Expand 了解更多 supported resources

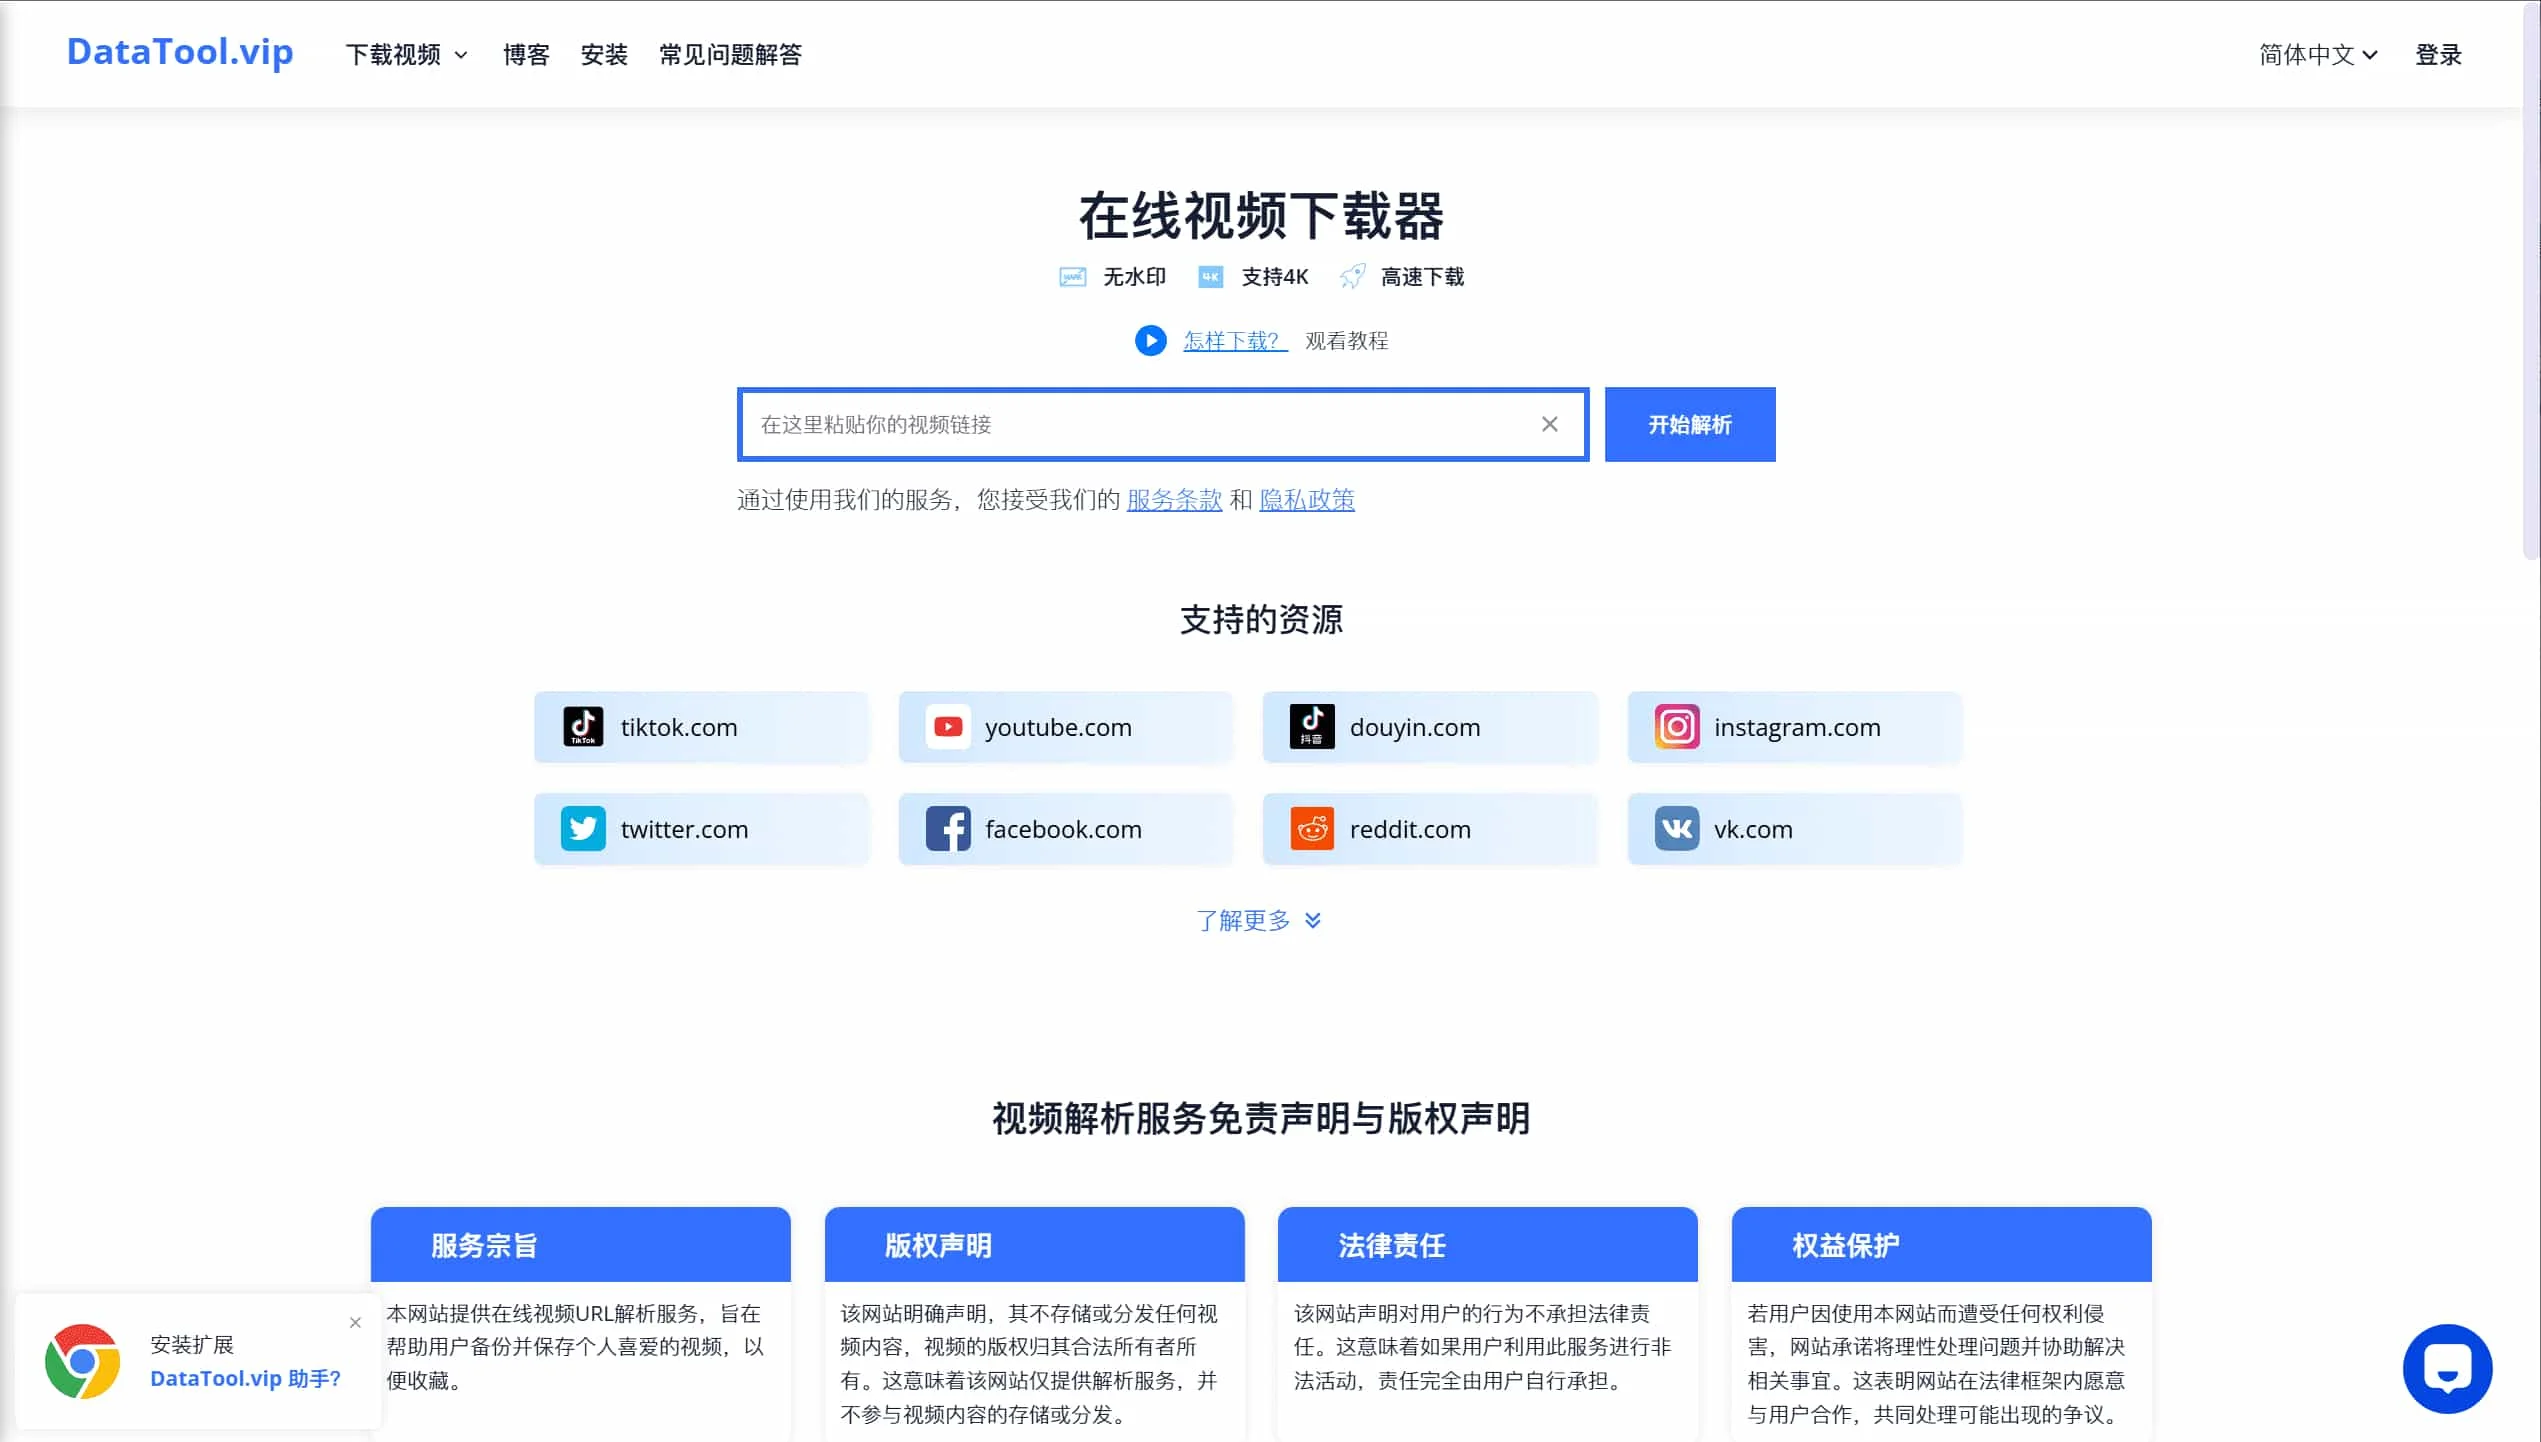[1259, 920]
